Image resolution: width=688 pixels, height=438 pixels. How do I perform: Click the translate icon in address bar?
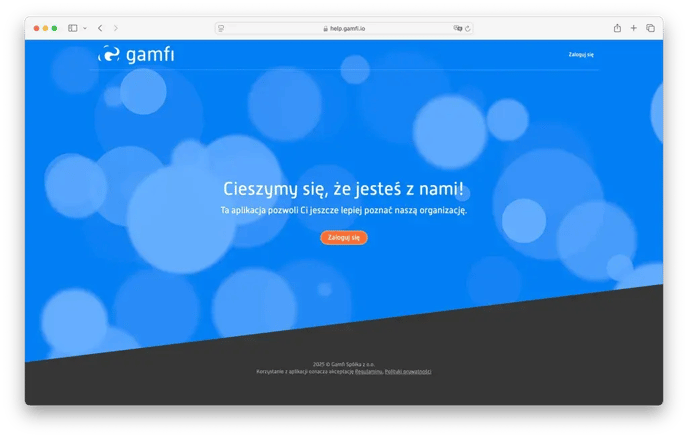458,28
